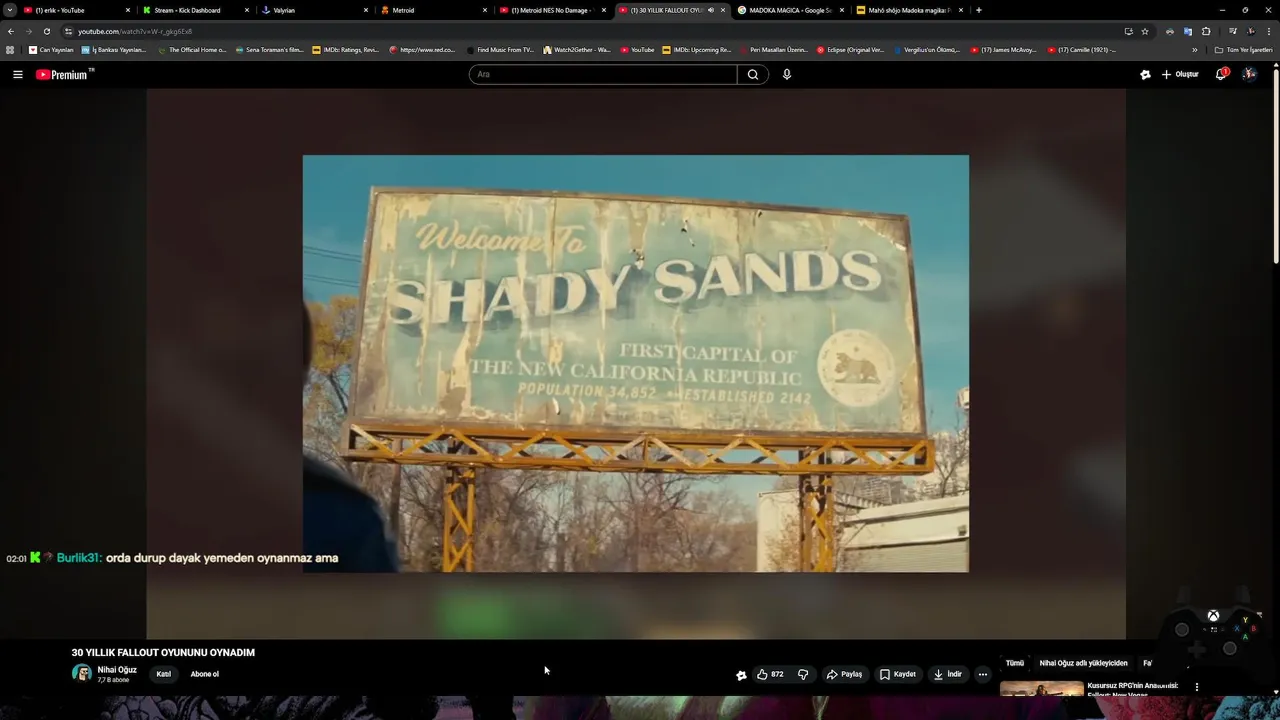1280x720 pixels.
Task: Click the search magnifier button
Action: click(753, 74)
